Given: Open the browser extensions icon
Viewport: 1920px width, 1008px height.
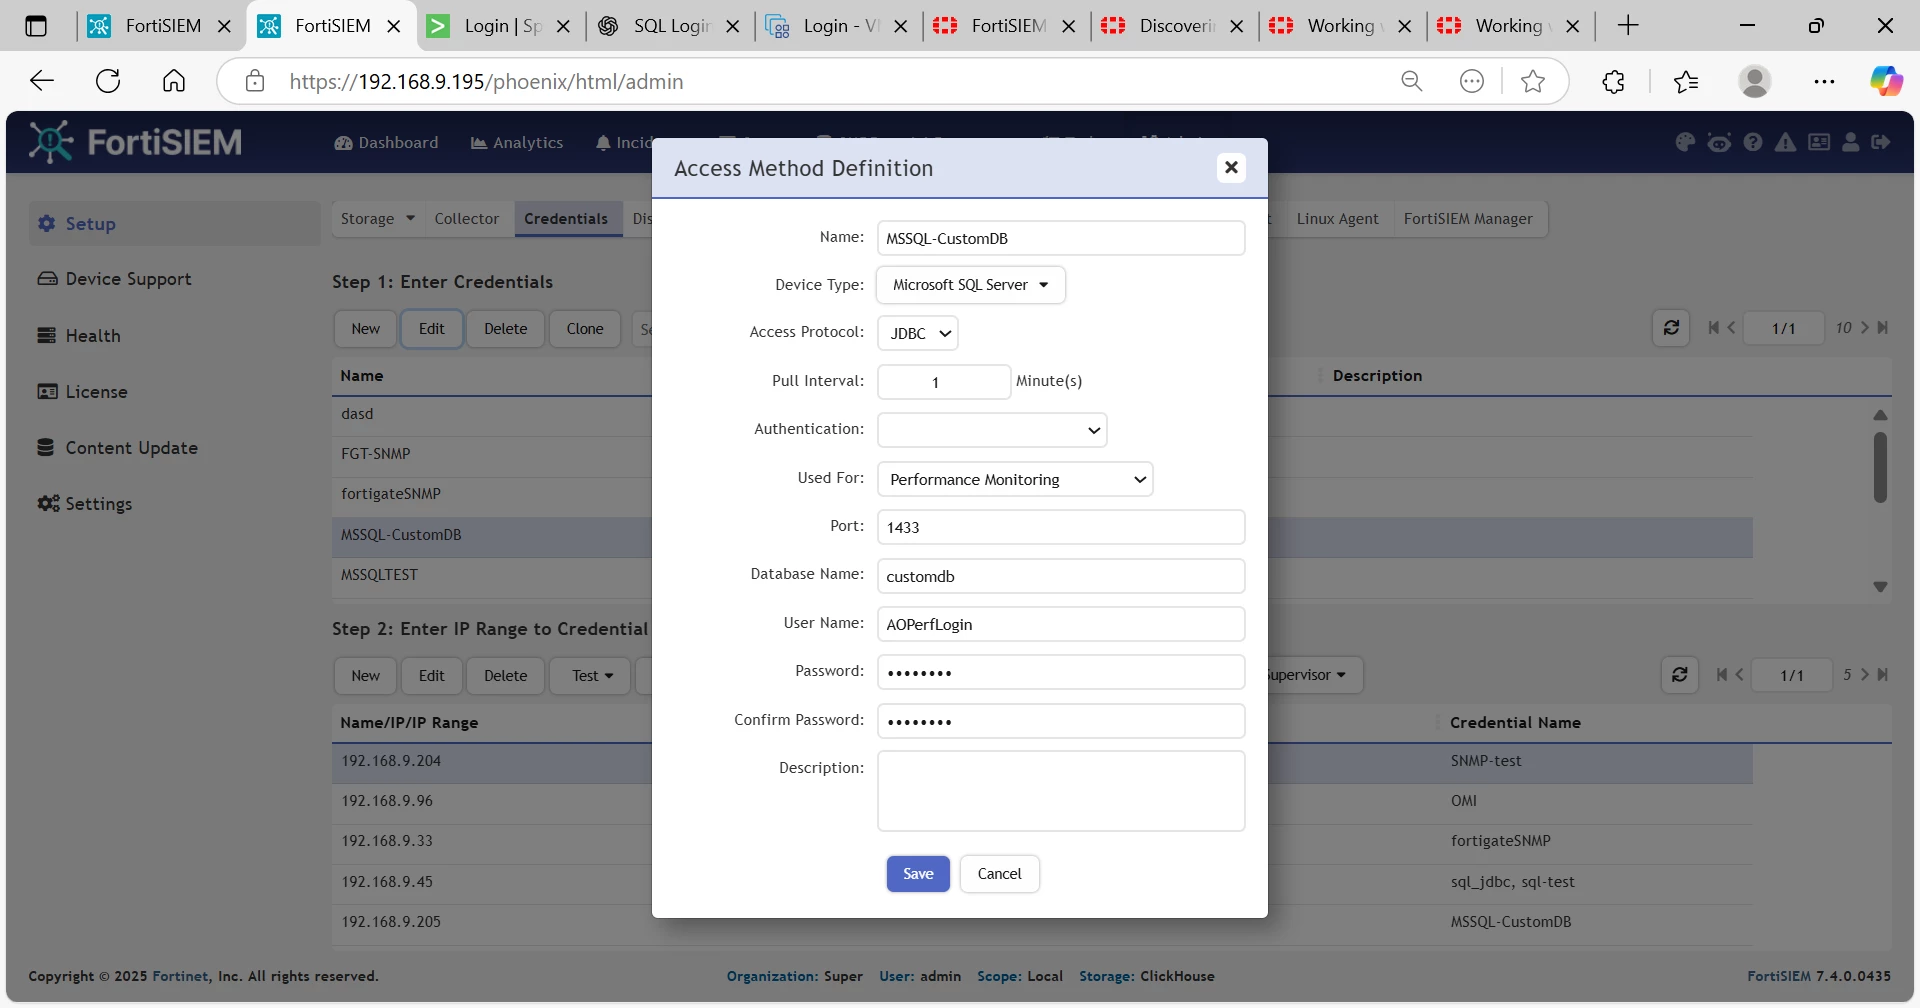Looking at the screenshot, I should [1613, 81].
